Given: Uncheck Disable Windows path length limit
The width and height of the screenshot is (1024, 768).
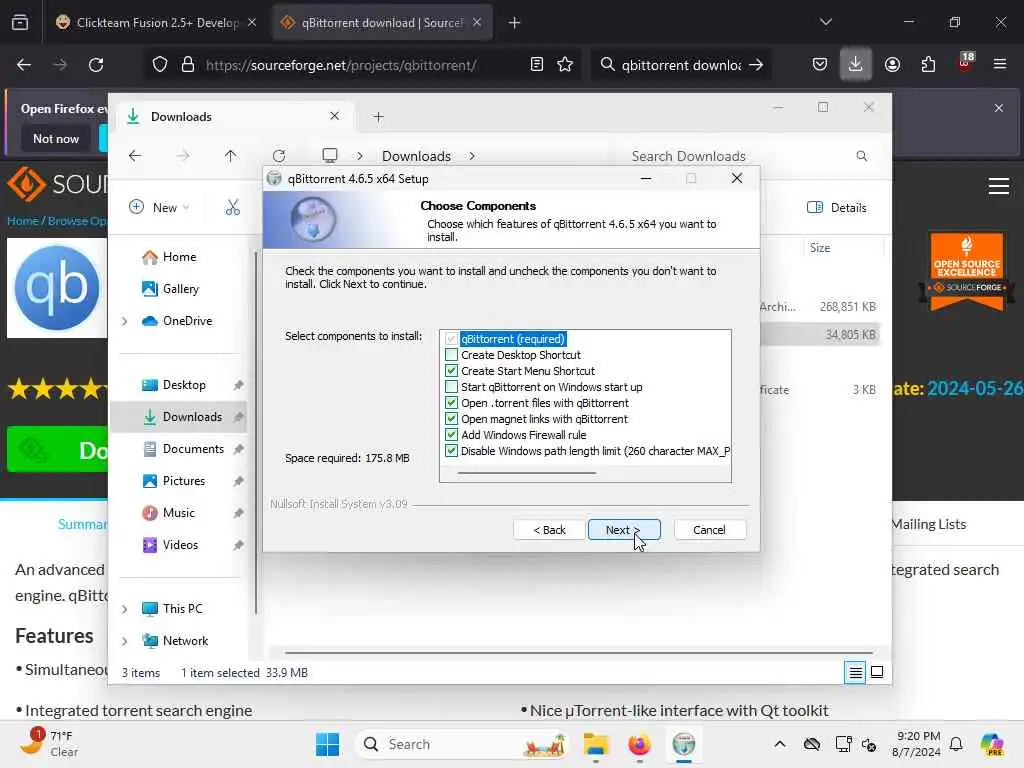Looking at the screenshot, I should click(451, 451).
